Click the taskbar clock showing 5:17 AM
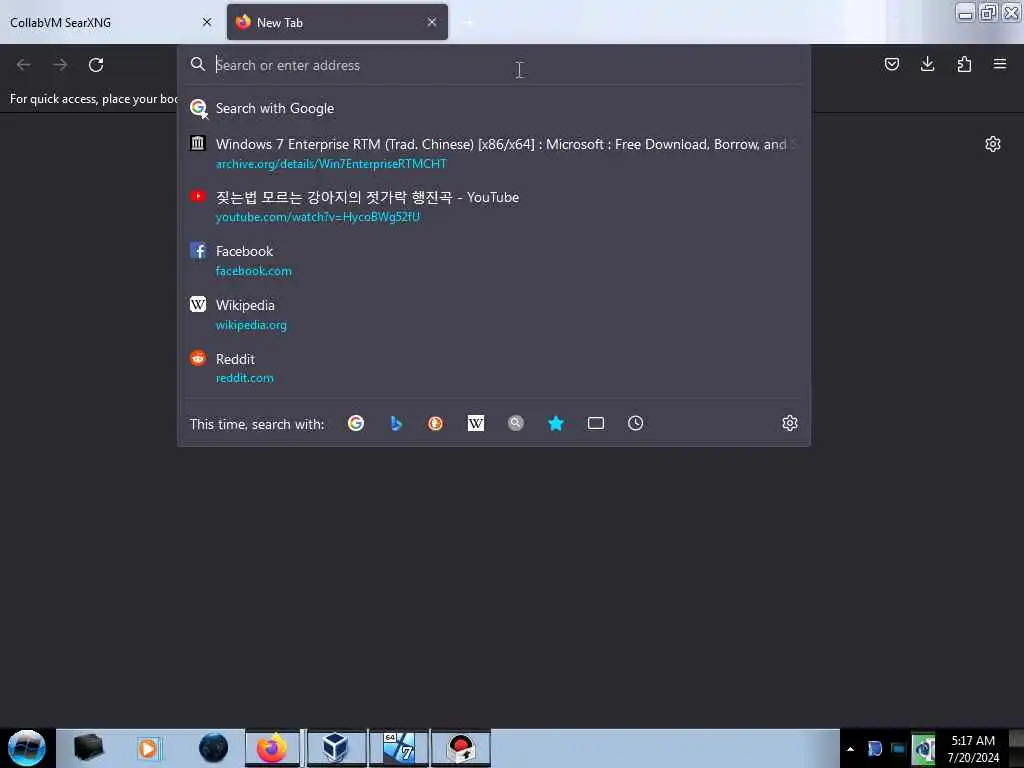This screenshot has height=768, width=1024. (973, 748)
